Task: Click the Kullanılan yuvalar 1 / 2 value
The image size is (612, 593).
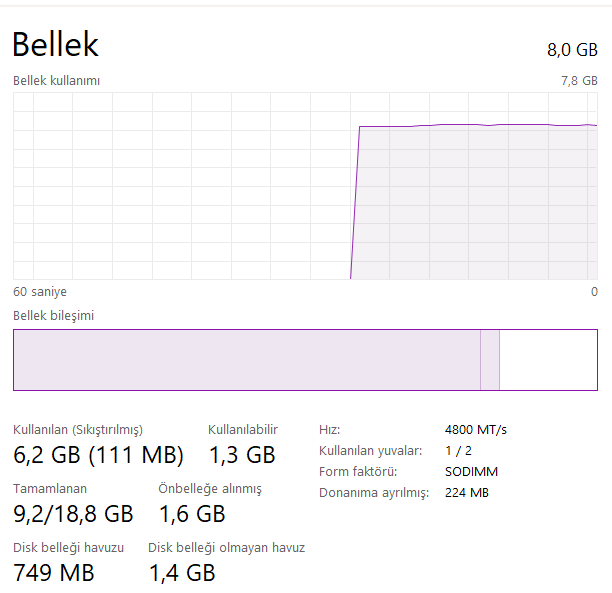Action: click(x=461, y=451)
